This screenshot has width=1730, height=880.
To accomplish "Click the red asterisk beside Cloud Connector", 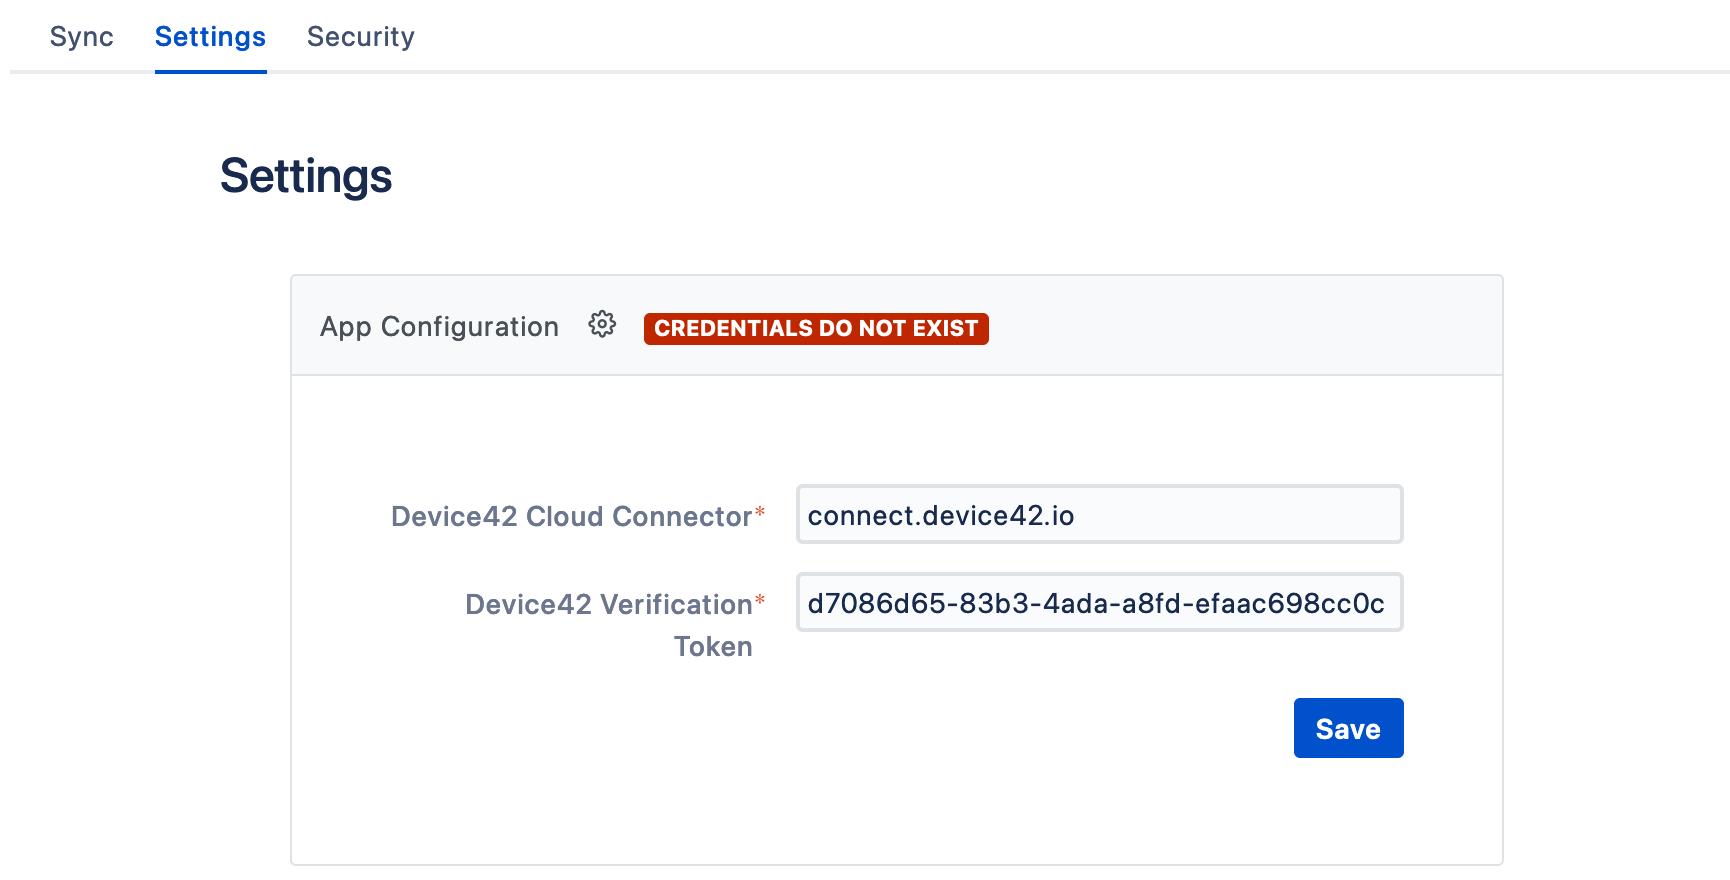I will tap(760, 512).
